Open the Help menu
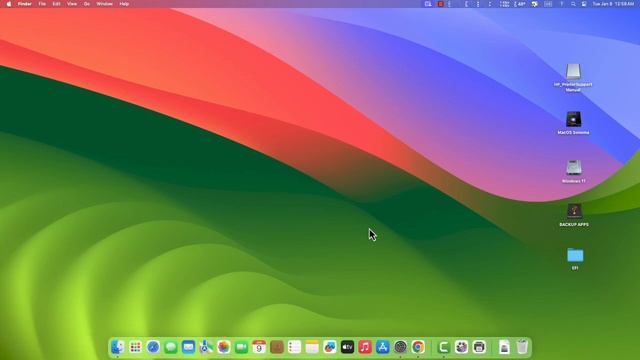The width and height of the screenshot is (640, 360). pyautogui.click(x=124, y=4)
